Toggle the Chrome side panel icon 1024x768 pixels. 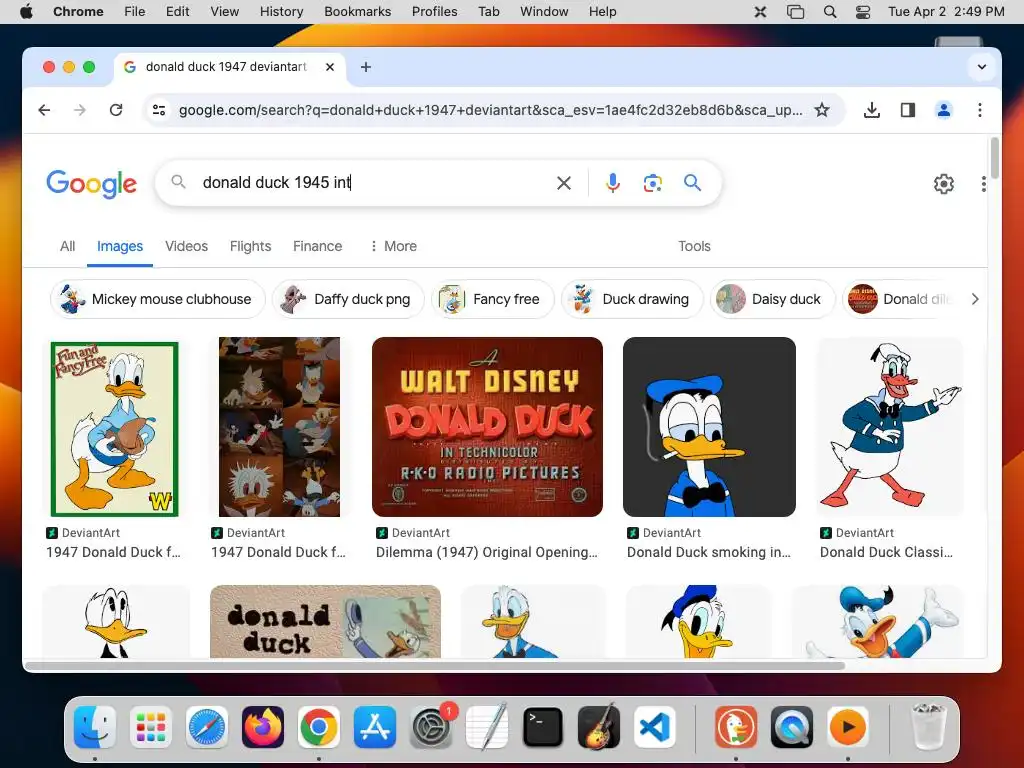point(908,110)
